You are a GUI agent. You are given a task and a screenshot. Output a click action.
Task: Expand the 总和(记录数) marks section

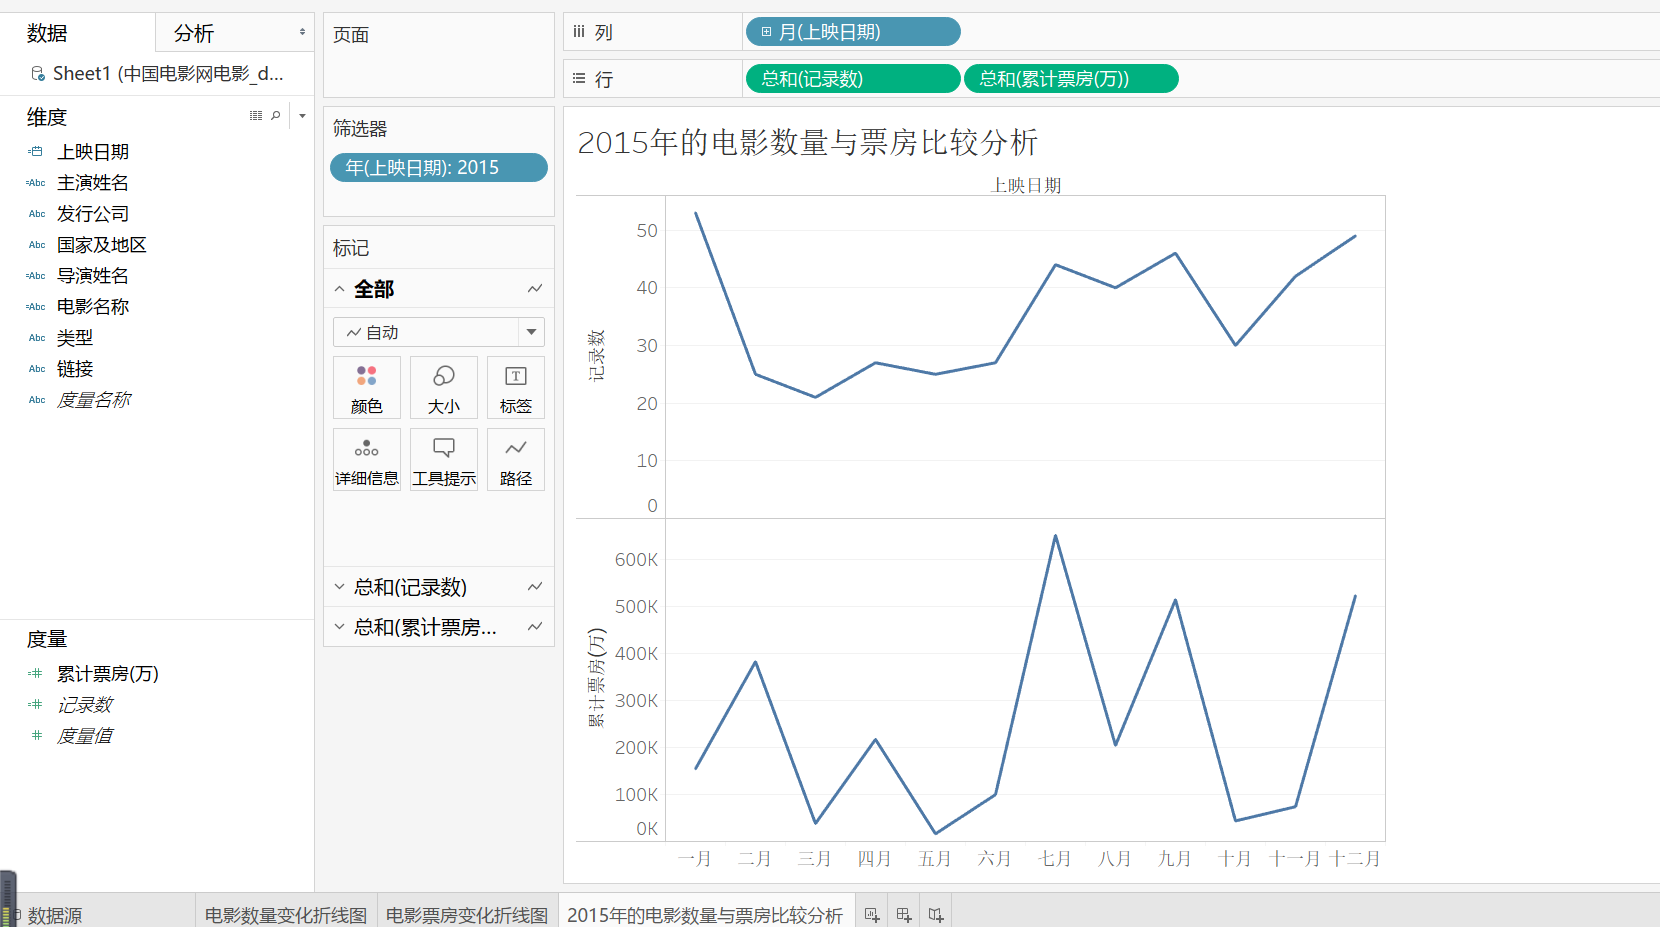pyautogui.click(x=339, y=587)
